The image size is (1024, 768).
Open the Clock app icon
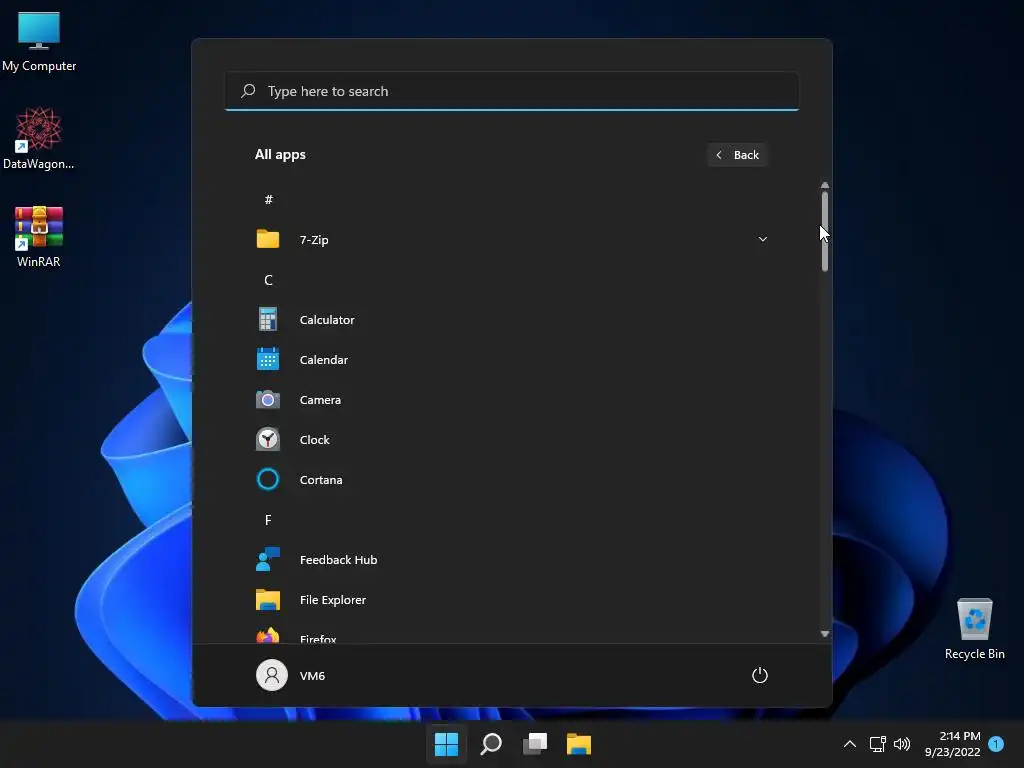point(268,440)
